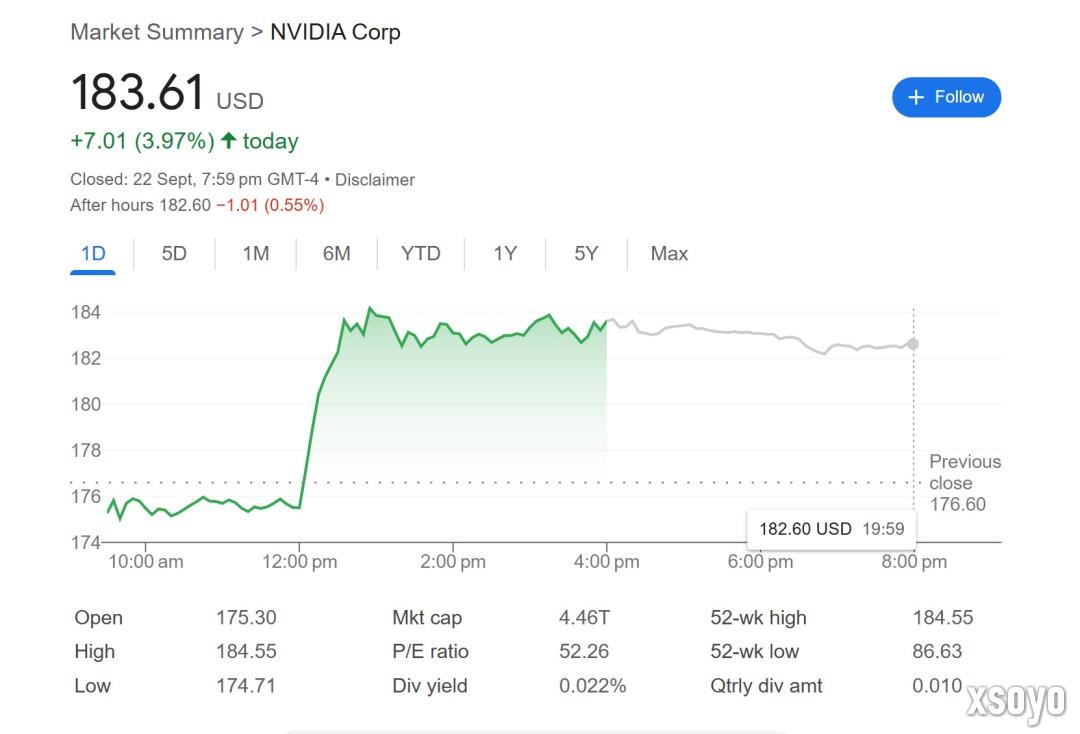The image size is (1080, 734).
Task: Select the Max range tab
Action: [x=669, y=254]
